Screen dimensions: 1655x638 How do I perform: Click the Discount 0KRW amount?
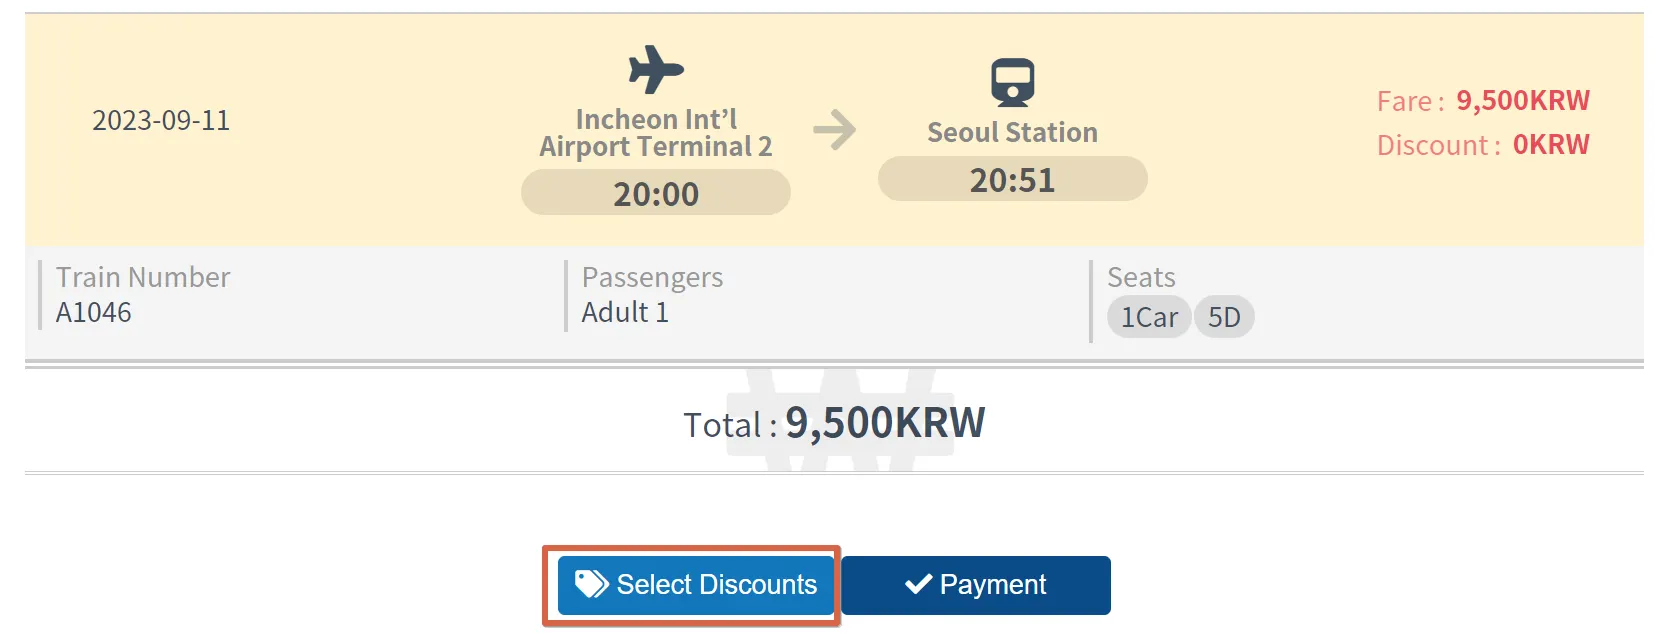(x=1550, y=145)
